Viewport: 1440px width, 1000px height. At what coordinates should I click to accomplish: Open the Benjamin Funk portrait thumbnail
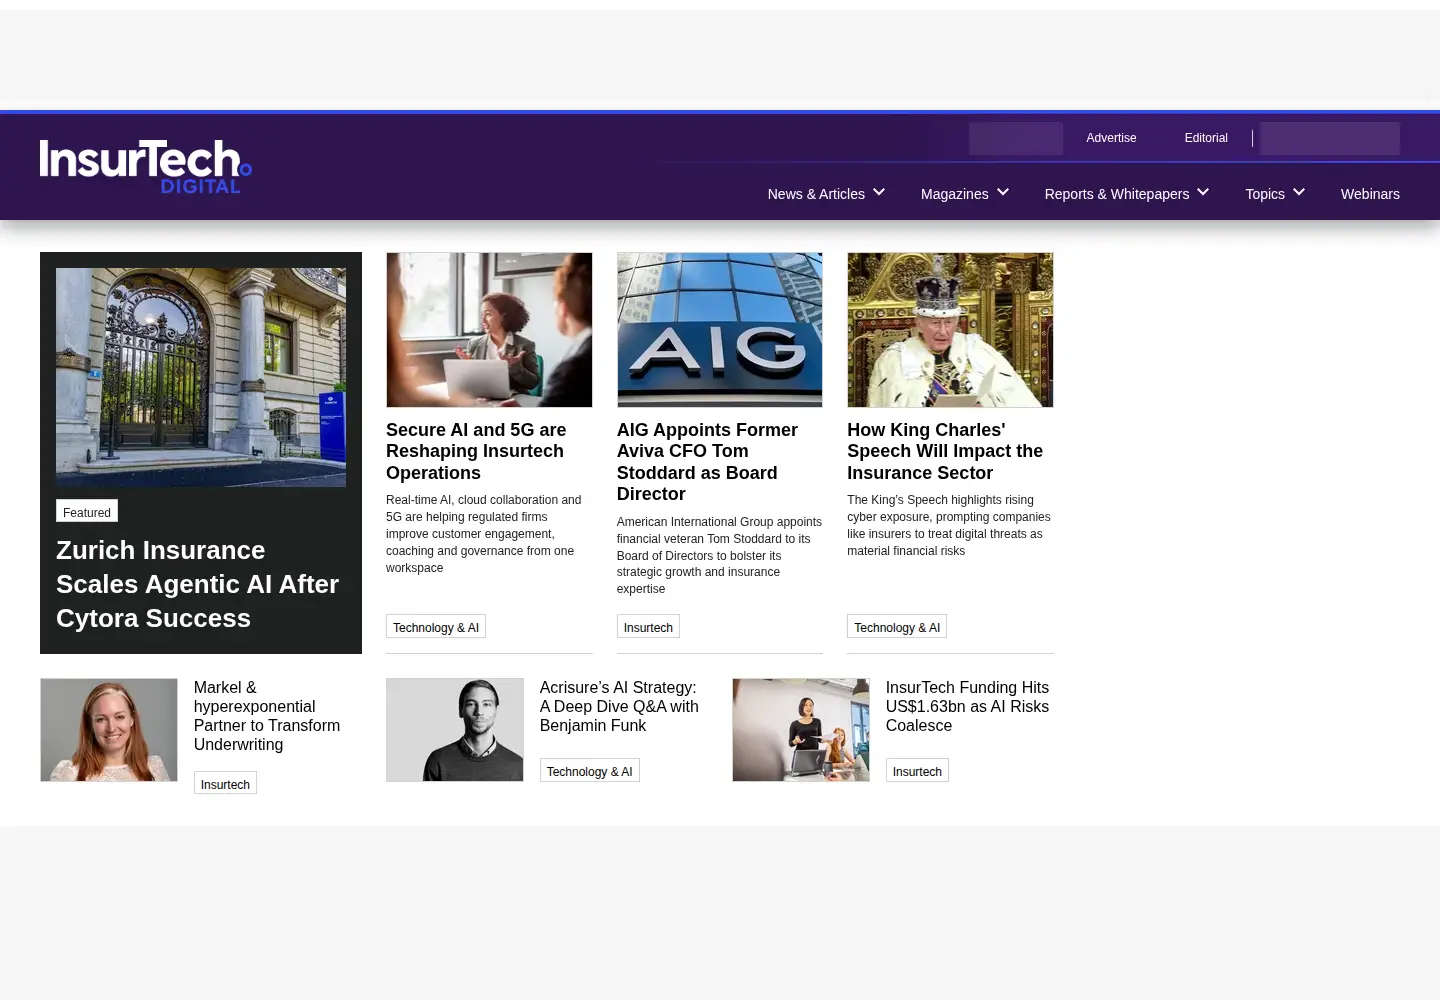[455, 730]
